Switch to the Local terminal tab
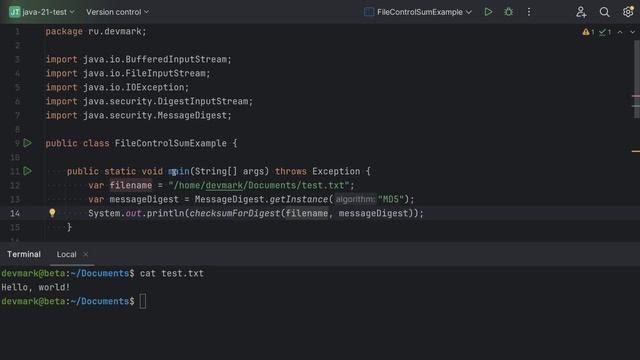This screenshot has width=640, height=360. pyautogui.click(x=67, y=254)
